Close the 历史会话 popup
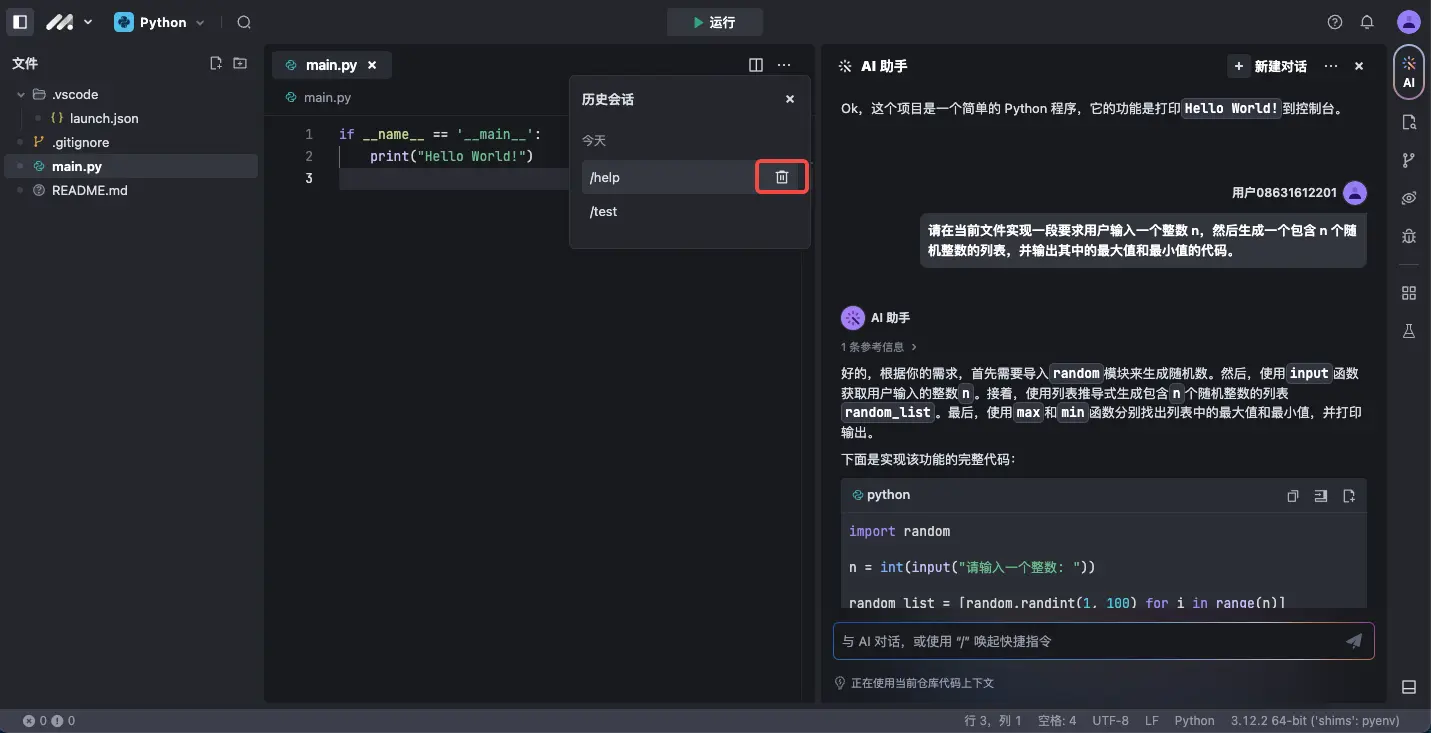The height and width of the screenshot is (733, 1431). click(x=790, y=99)
